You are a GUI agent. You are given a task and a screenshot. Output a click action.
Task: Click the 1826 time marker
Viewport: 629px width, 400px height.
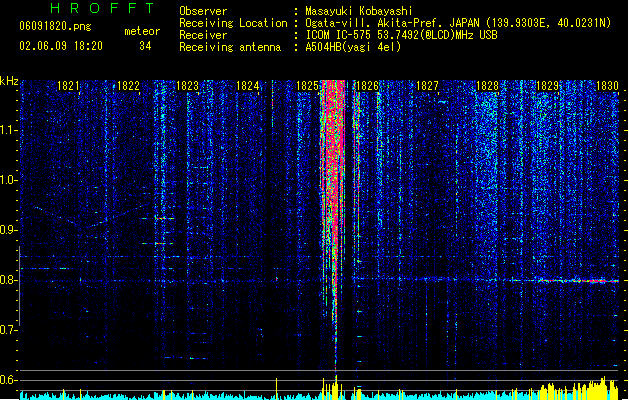coord(367,86)
